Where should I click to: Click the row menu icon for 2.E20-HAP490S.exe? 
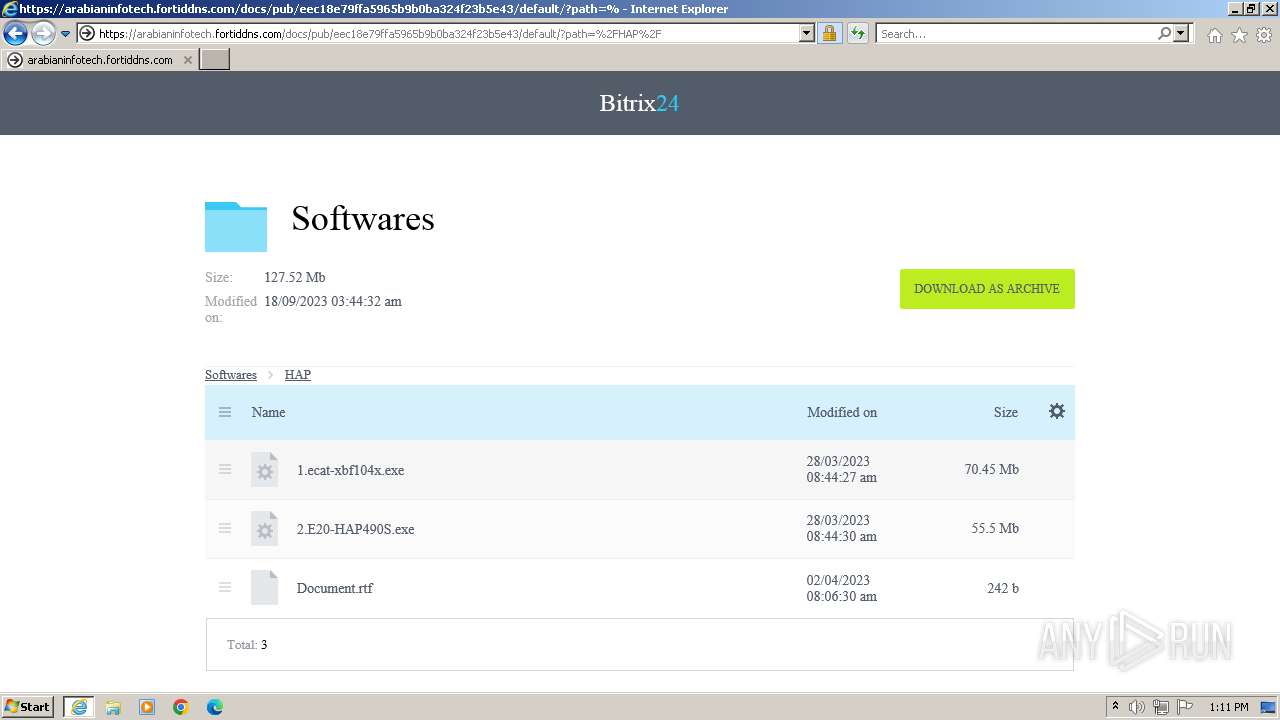pyautogui.click(x=225, y=528)
